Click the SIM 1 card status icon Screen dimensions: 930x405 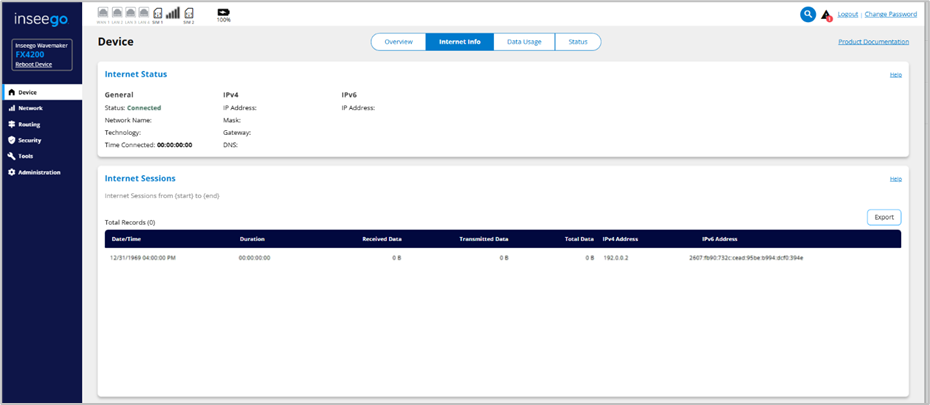pos(157,13)
